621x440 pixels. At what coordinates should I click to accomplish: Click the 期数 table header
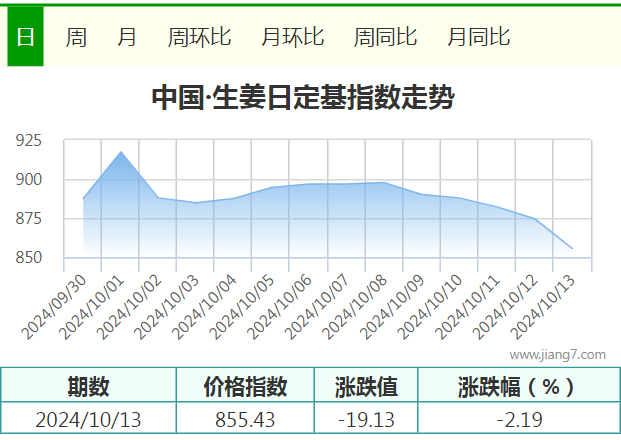(88, 386)
